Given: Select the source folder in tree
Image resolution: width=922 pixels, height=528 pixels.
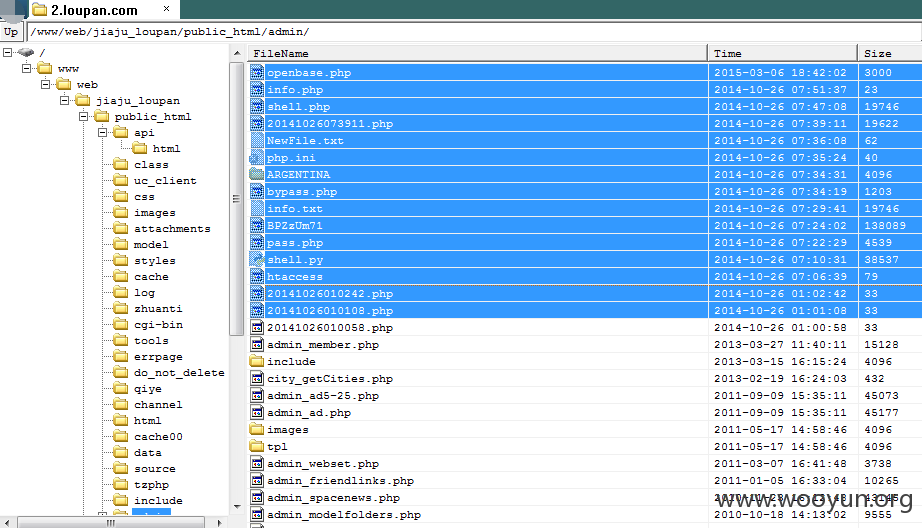Looking at the screenshot, I should [155, 469].
